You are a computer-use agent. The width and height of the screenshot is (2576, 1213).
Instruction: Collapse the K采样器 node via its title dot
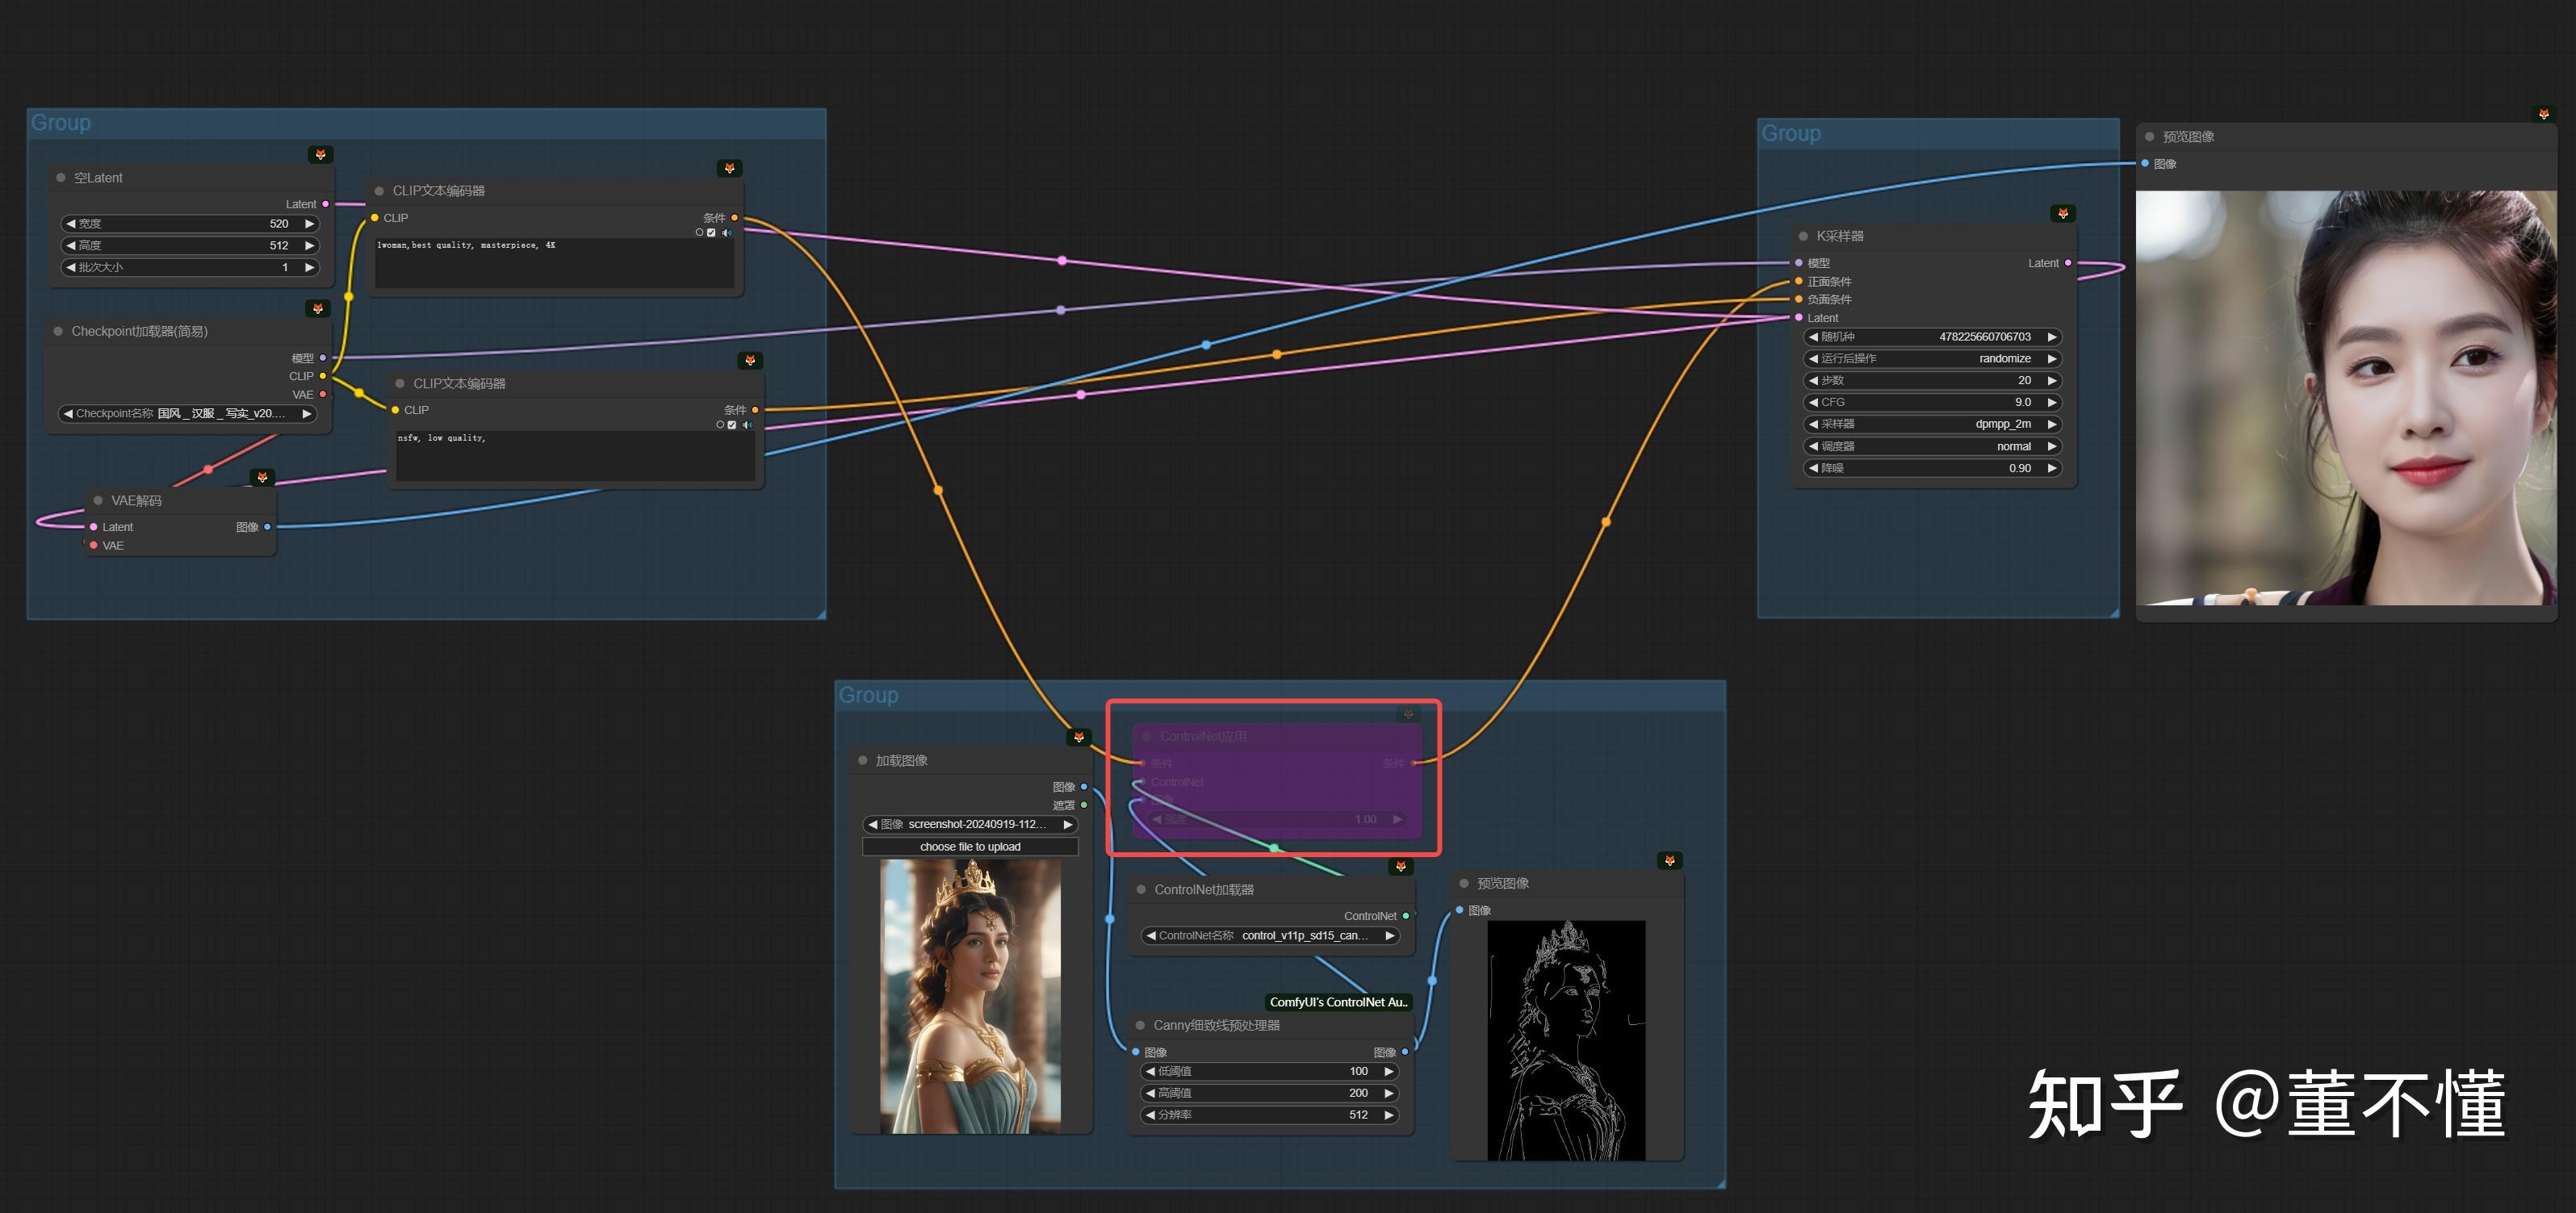click(x=1803, y=237)
